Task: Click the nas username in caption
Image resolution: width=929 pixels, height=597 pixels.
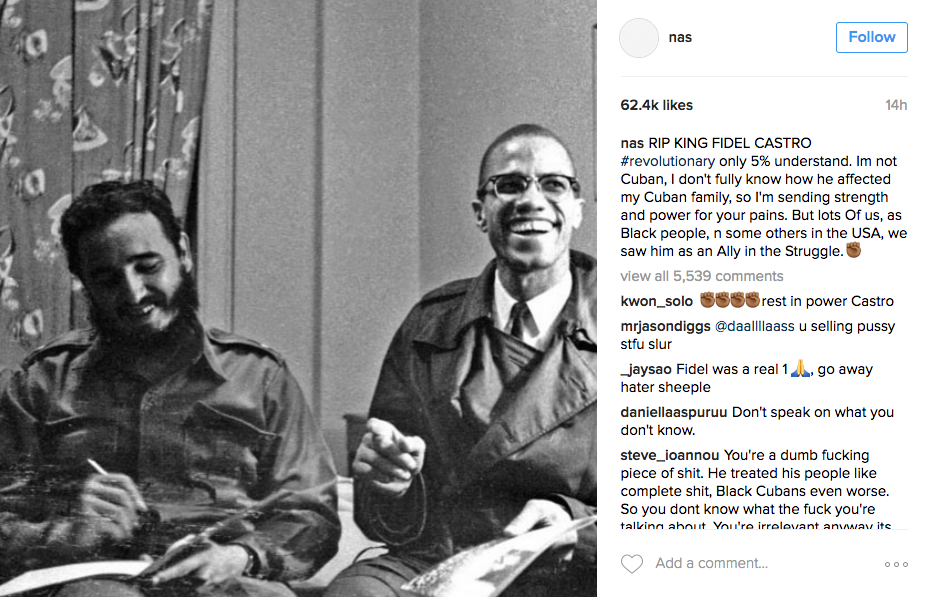Action: (x=632, y=143)
